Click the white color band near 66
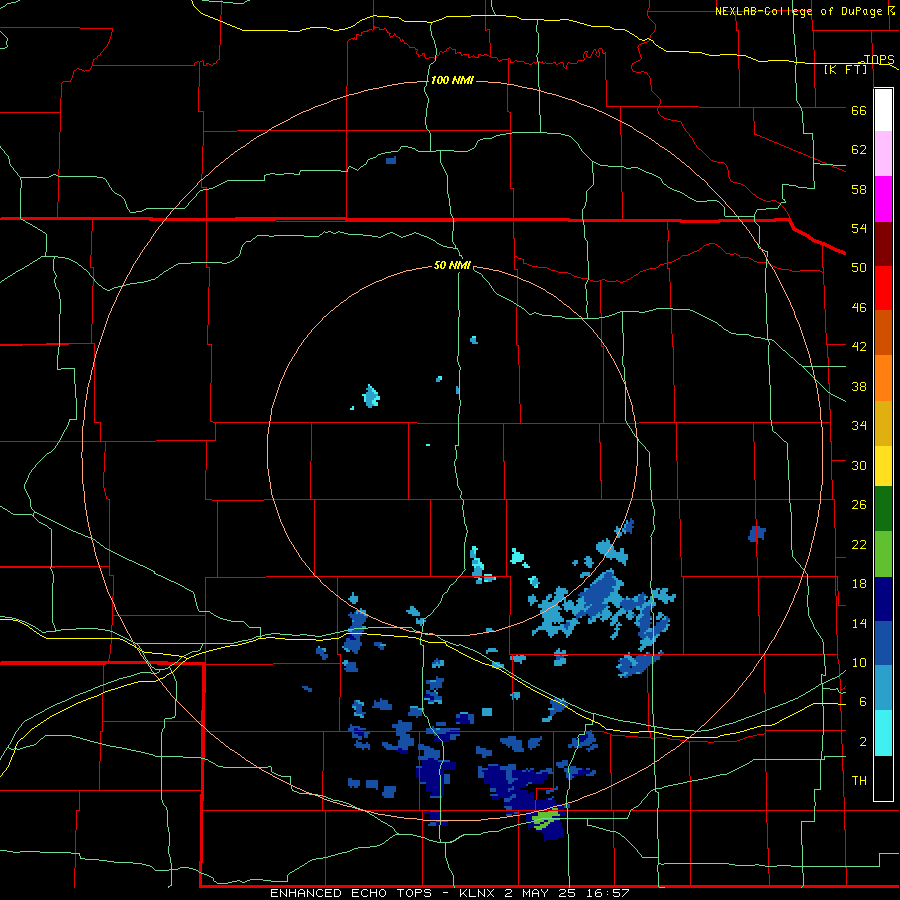The image size is (900, 900). pos(883,110)
